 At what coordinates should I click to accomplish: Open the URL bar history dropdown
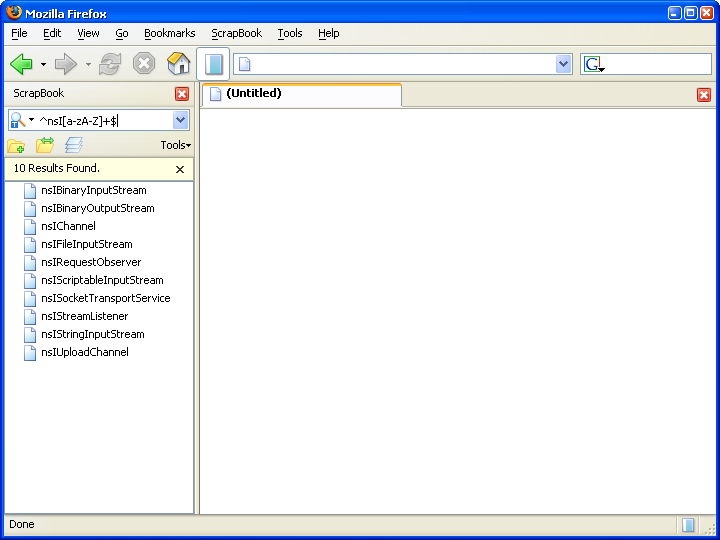[x=562, y=64]
